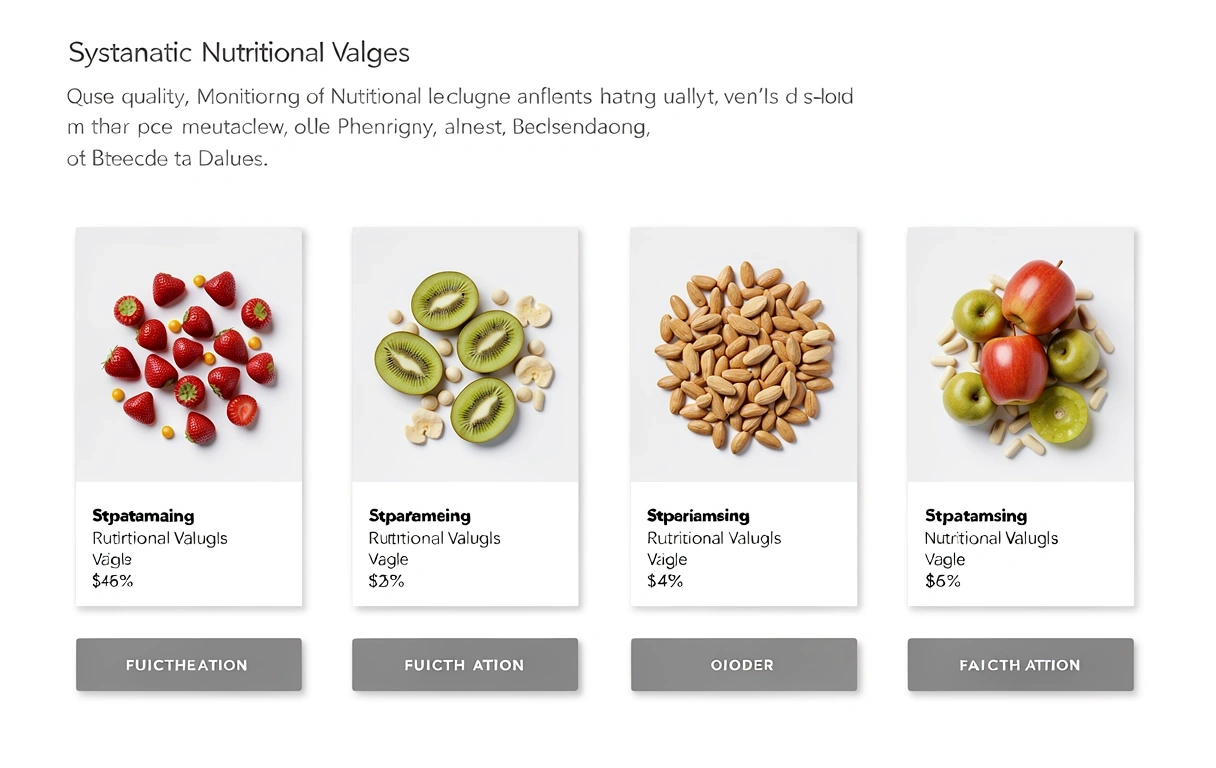Open the Stparameing card title
The width and height of the screenshot is (1216, 768).
coord(419,516)
